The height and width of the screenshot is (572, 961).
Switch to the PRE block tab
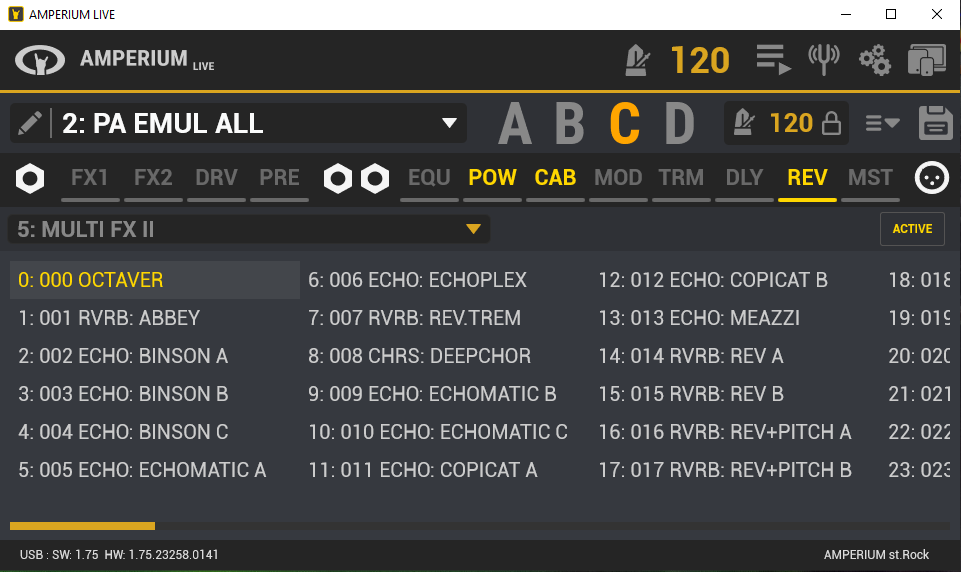[279, 178]
